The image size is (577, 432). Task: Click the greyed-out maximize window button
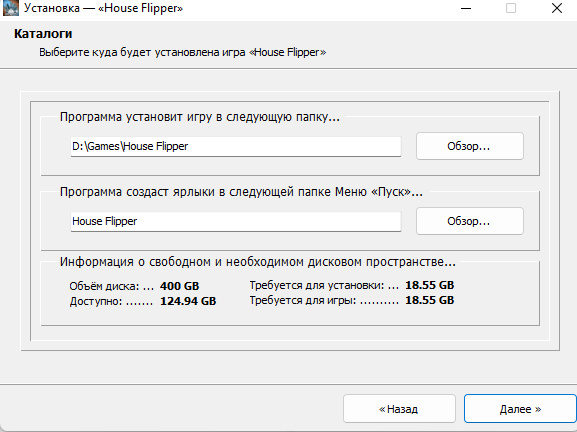coord(511,8)
